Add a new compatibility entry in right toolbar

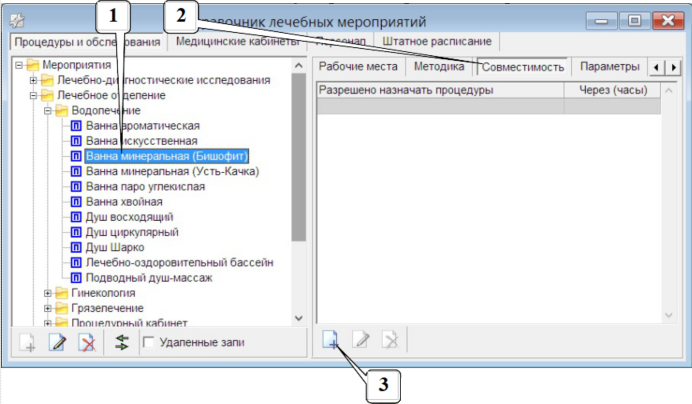click(330, 342)
